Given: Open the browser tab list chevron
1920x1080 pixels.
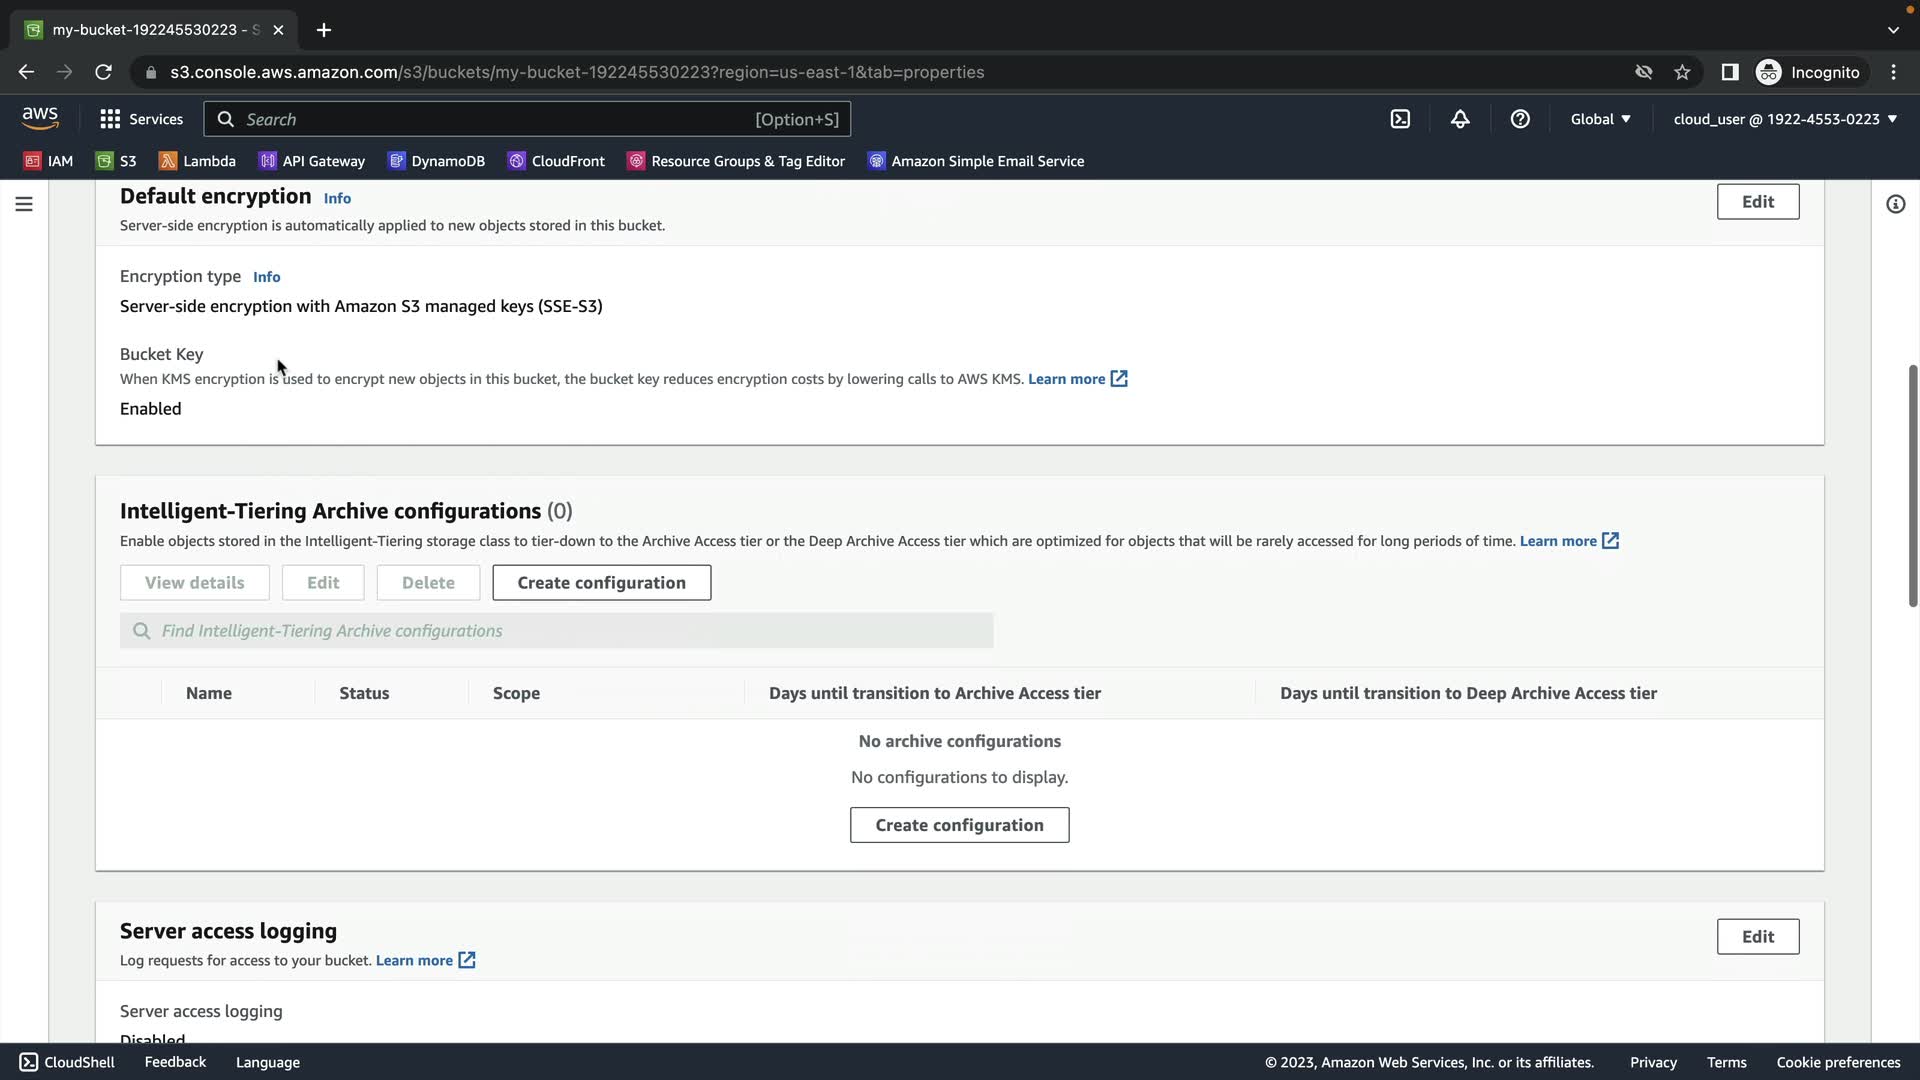Looking at the screenshot, I should [1893, 30].
